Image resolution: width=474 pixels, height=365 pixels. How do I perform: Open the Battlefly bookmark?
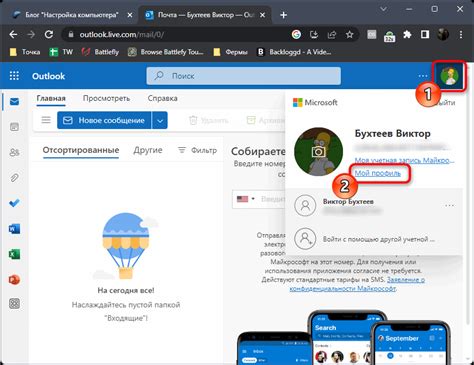[x=100, y=52]
